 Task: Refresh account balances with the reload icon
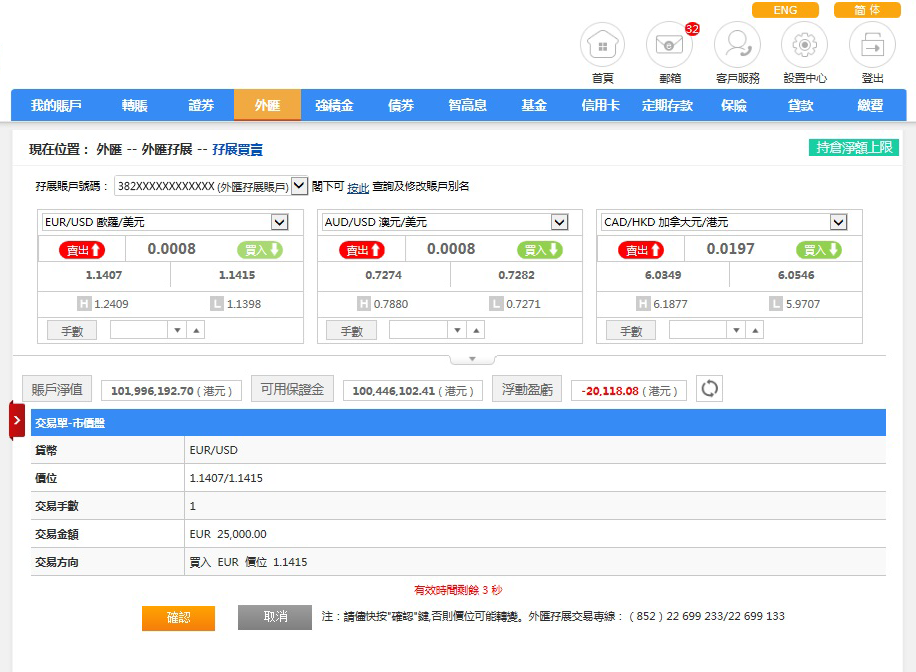[x=709, y=389]
